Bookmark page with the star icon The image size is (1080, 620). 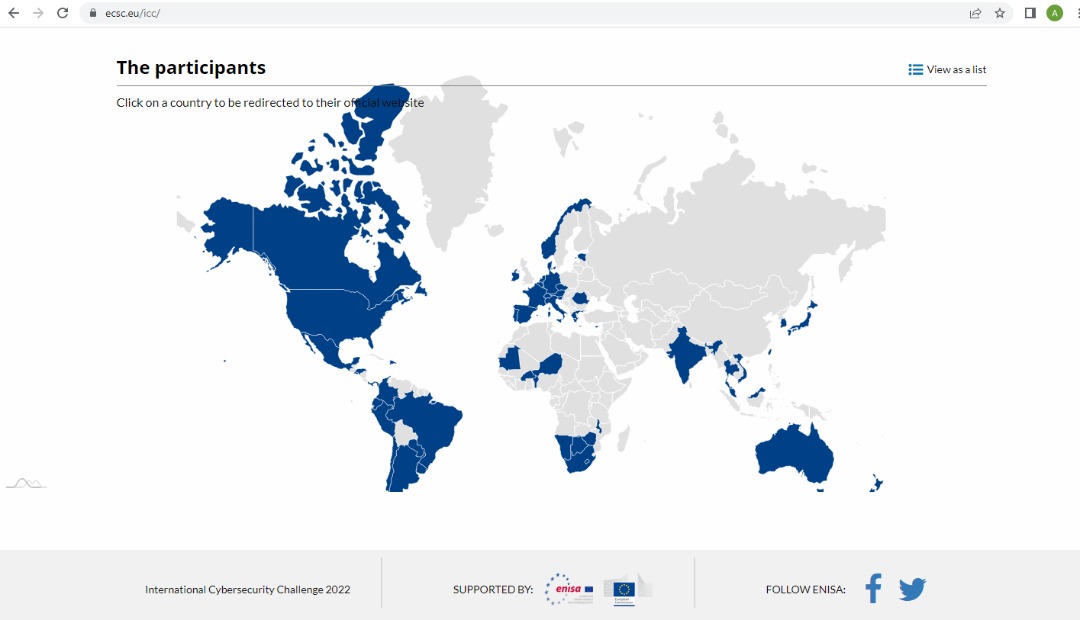pyautogui.click(x=999, y=13)
